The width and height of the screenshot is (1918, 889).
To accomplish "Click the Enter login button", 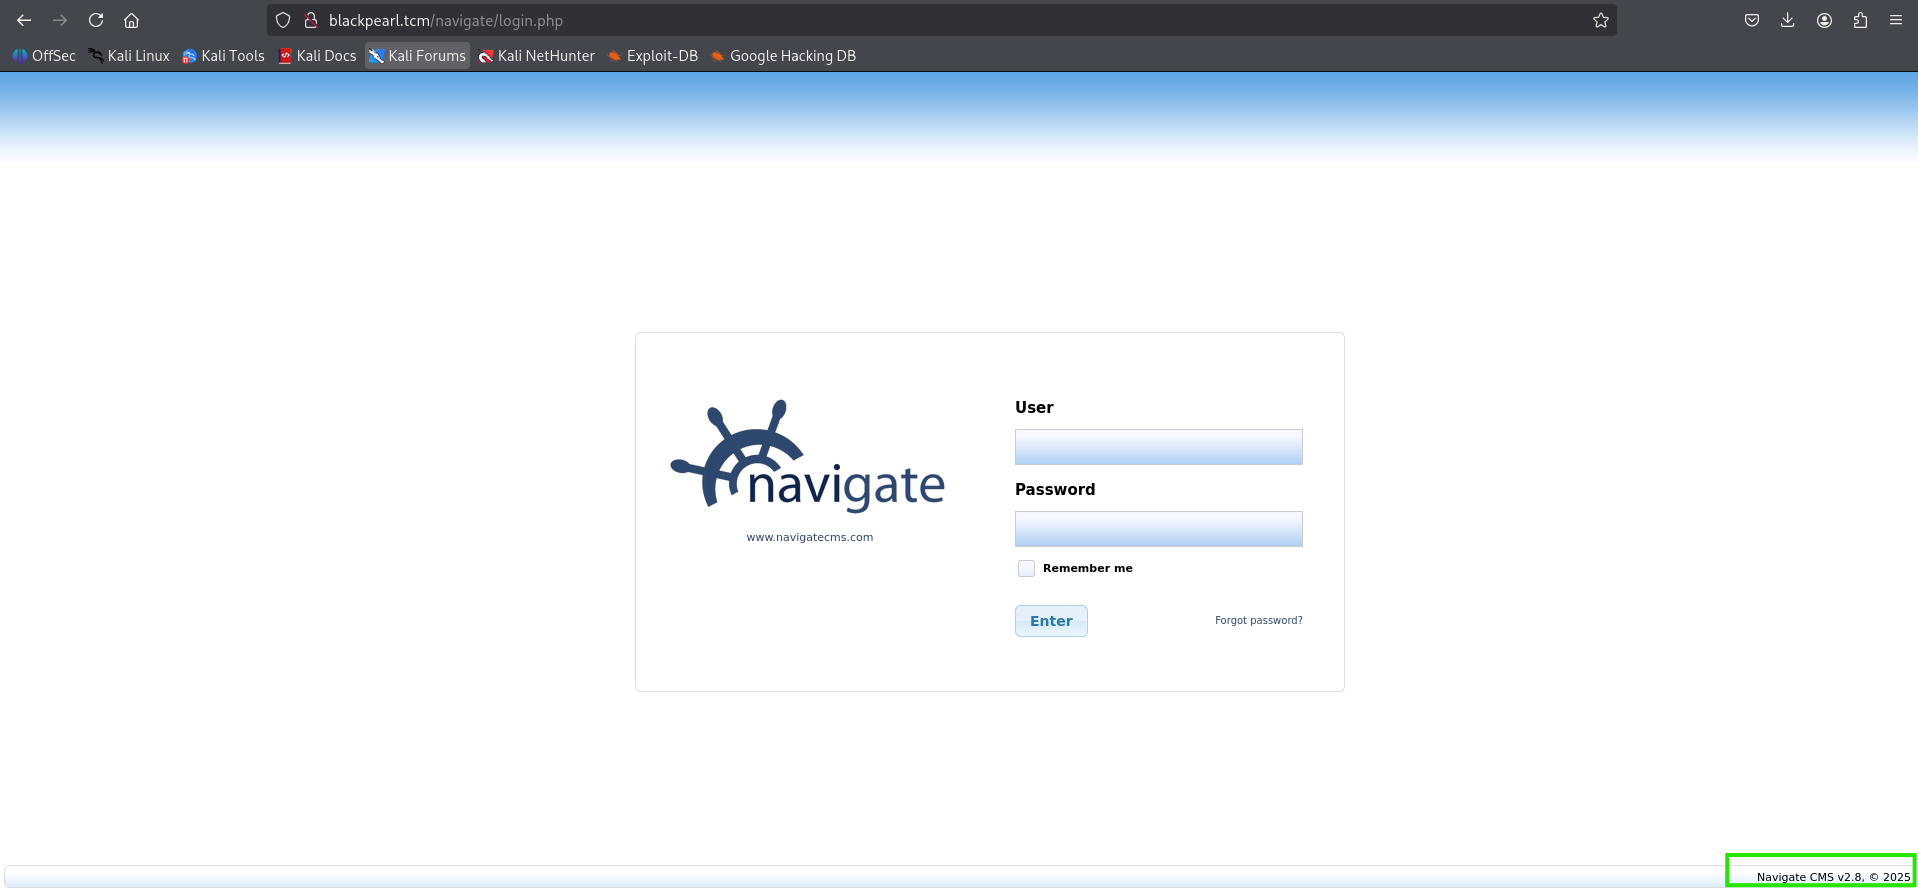I will 1051,621.
